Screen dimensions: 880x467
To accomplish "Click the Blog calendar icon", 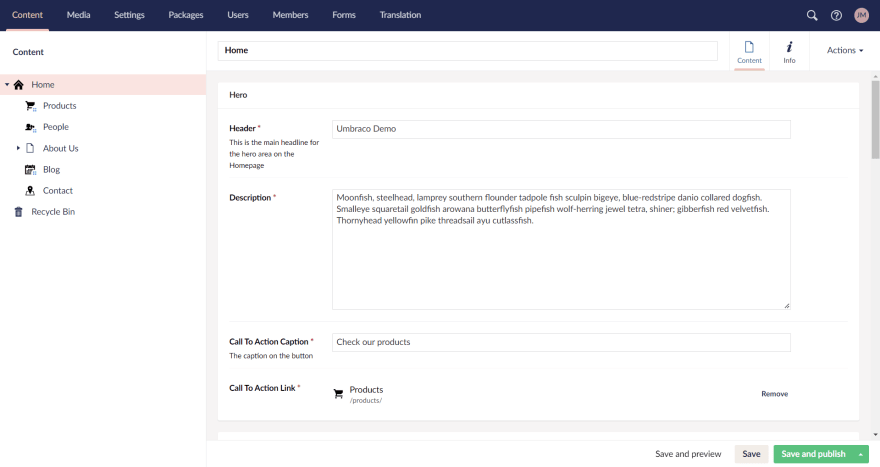I will [30, 170].
